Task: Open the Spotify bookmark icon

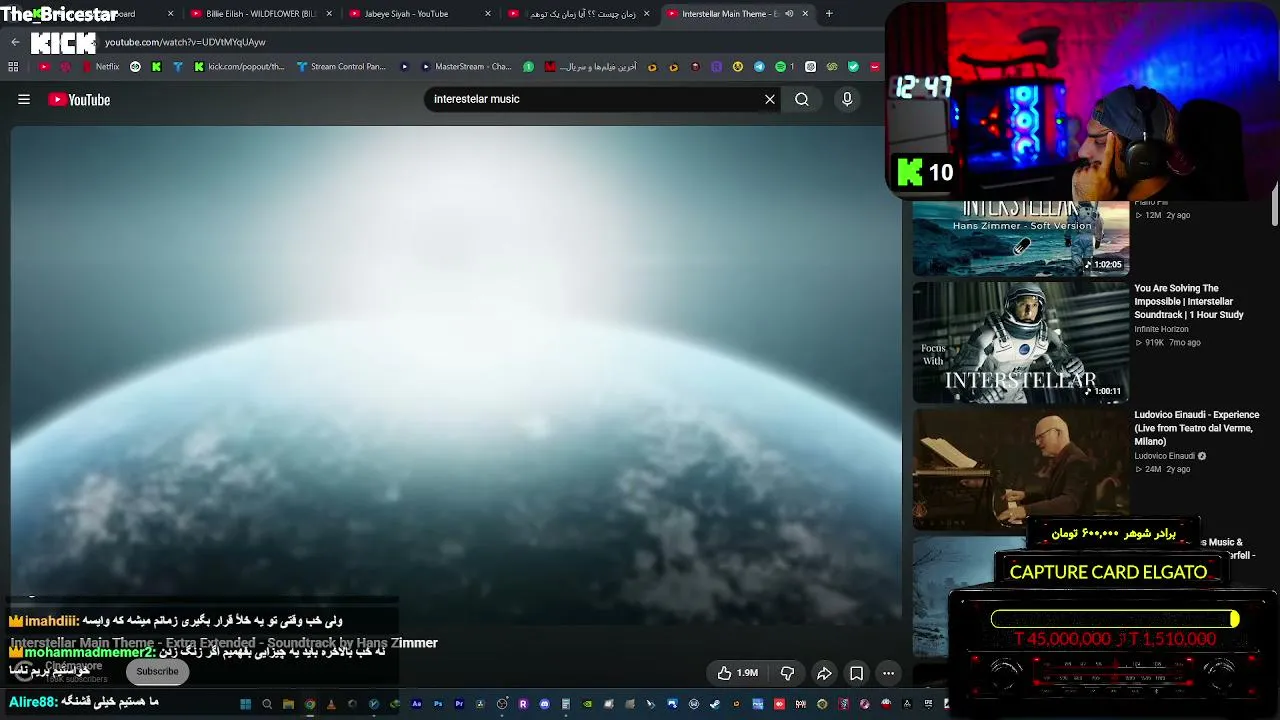Action: (781, 67)
